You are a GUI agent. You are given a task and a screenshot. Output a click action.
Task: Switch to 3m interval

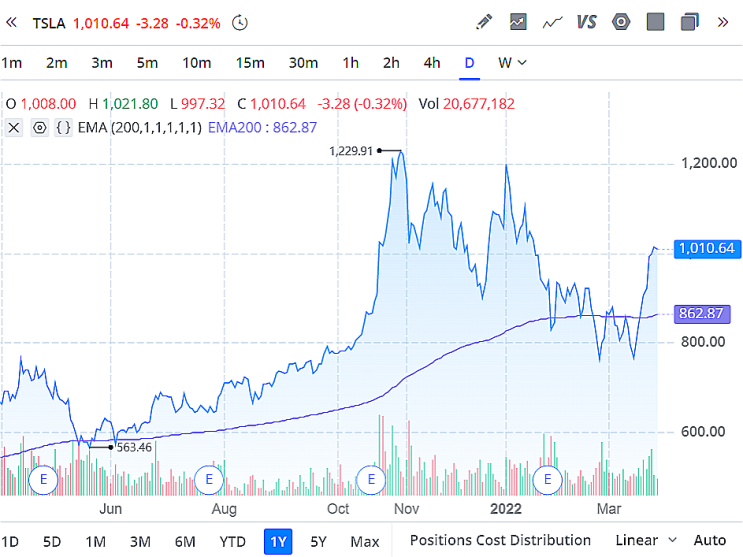pyautogui.click(x=102, y=63)
